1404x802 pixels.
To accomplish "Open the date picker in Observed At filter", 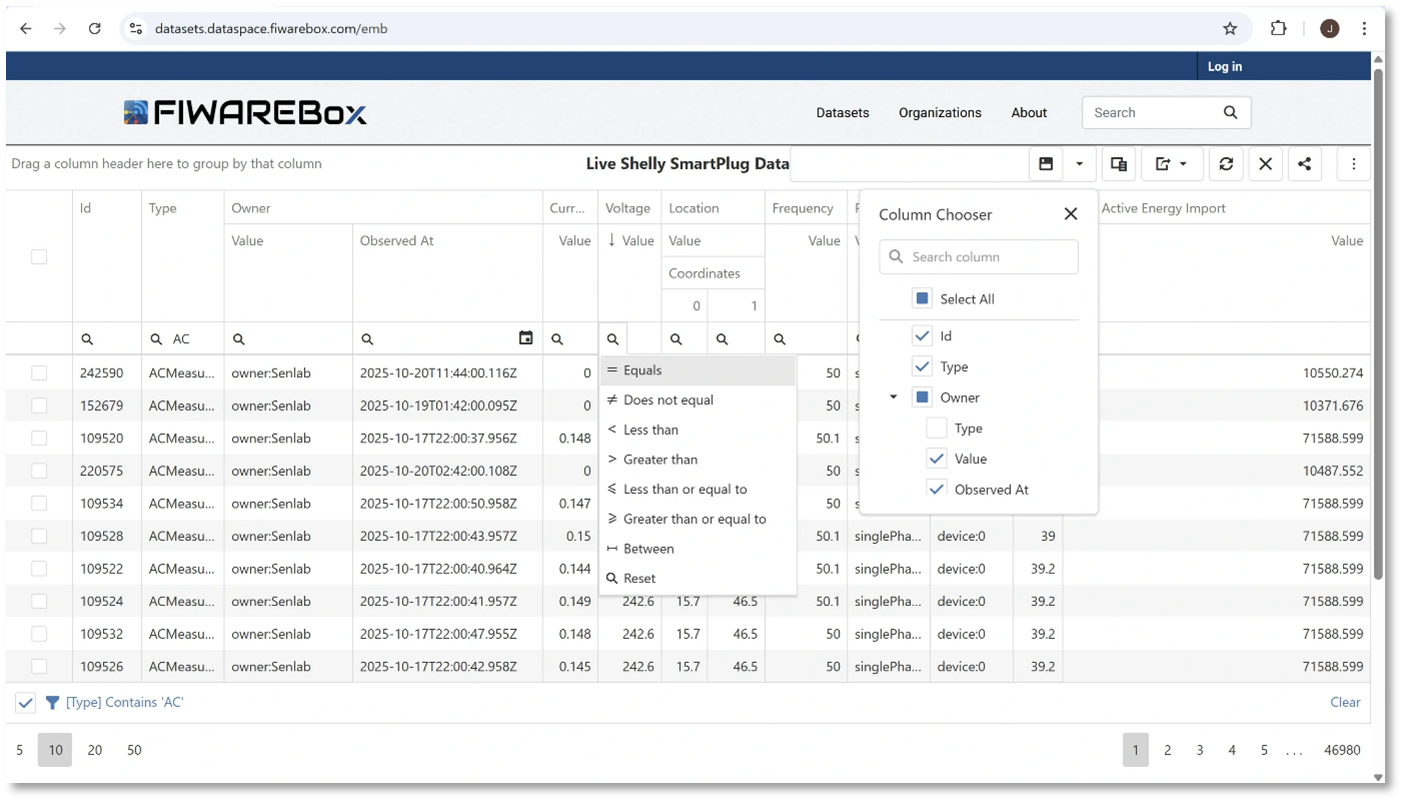I will [526, 338].
